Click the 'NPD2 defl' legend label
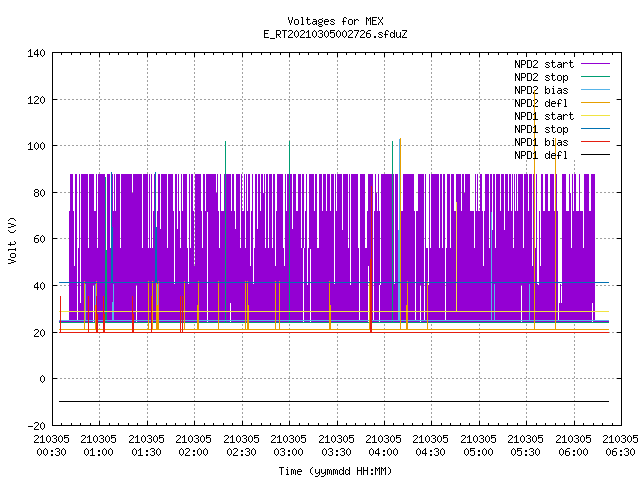 point(541,103)
